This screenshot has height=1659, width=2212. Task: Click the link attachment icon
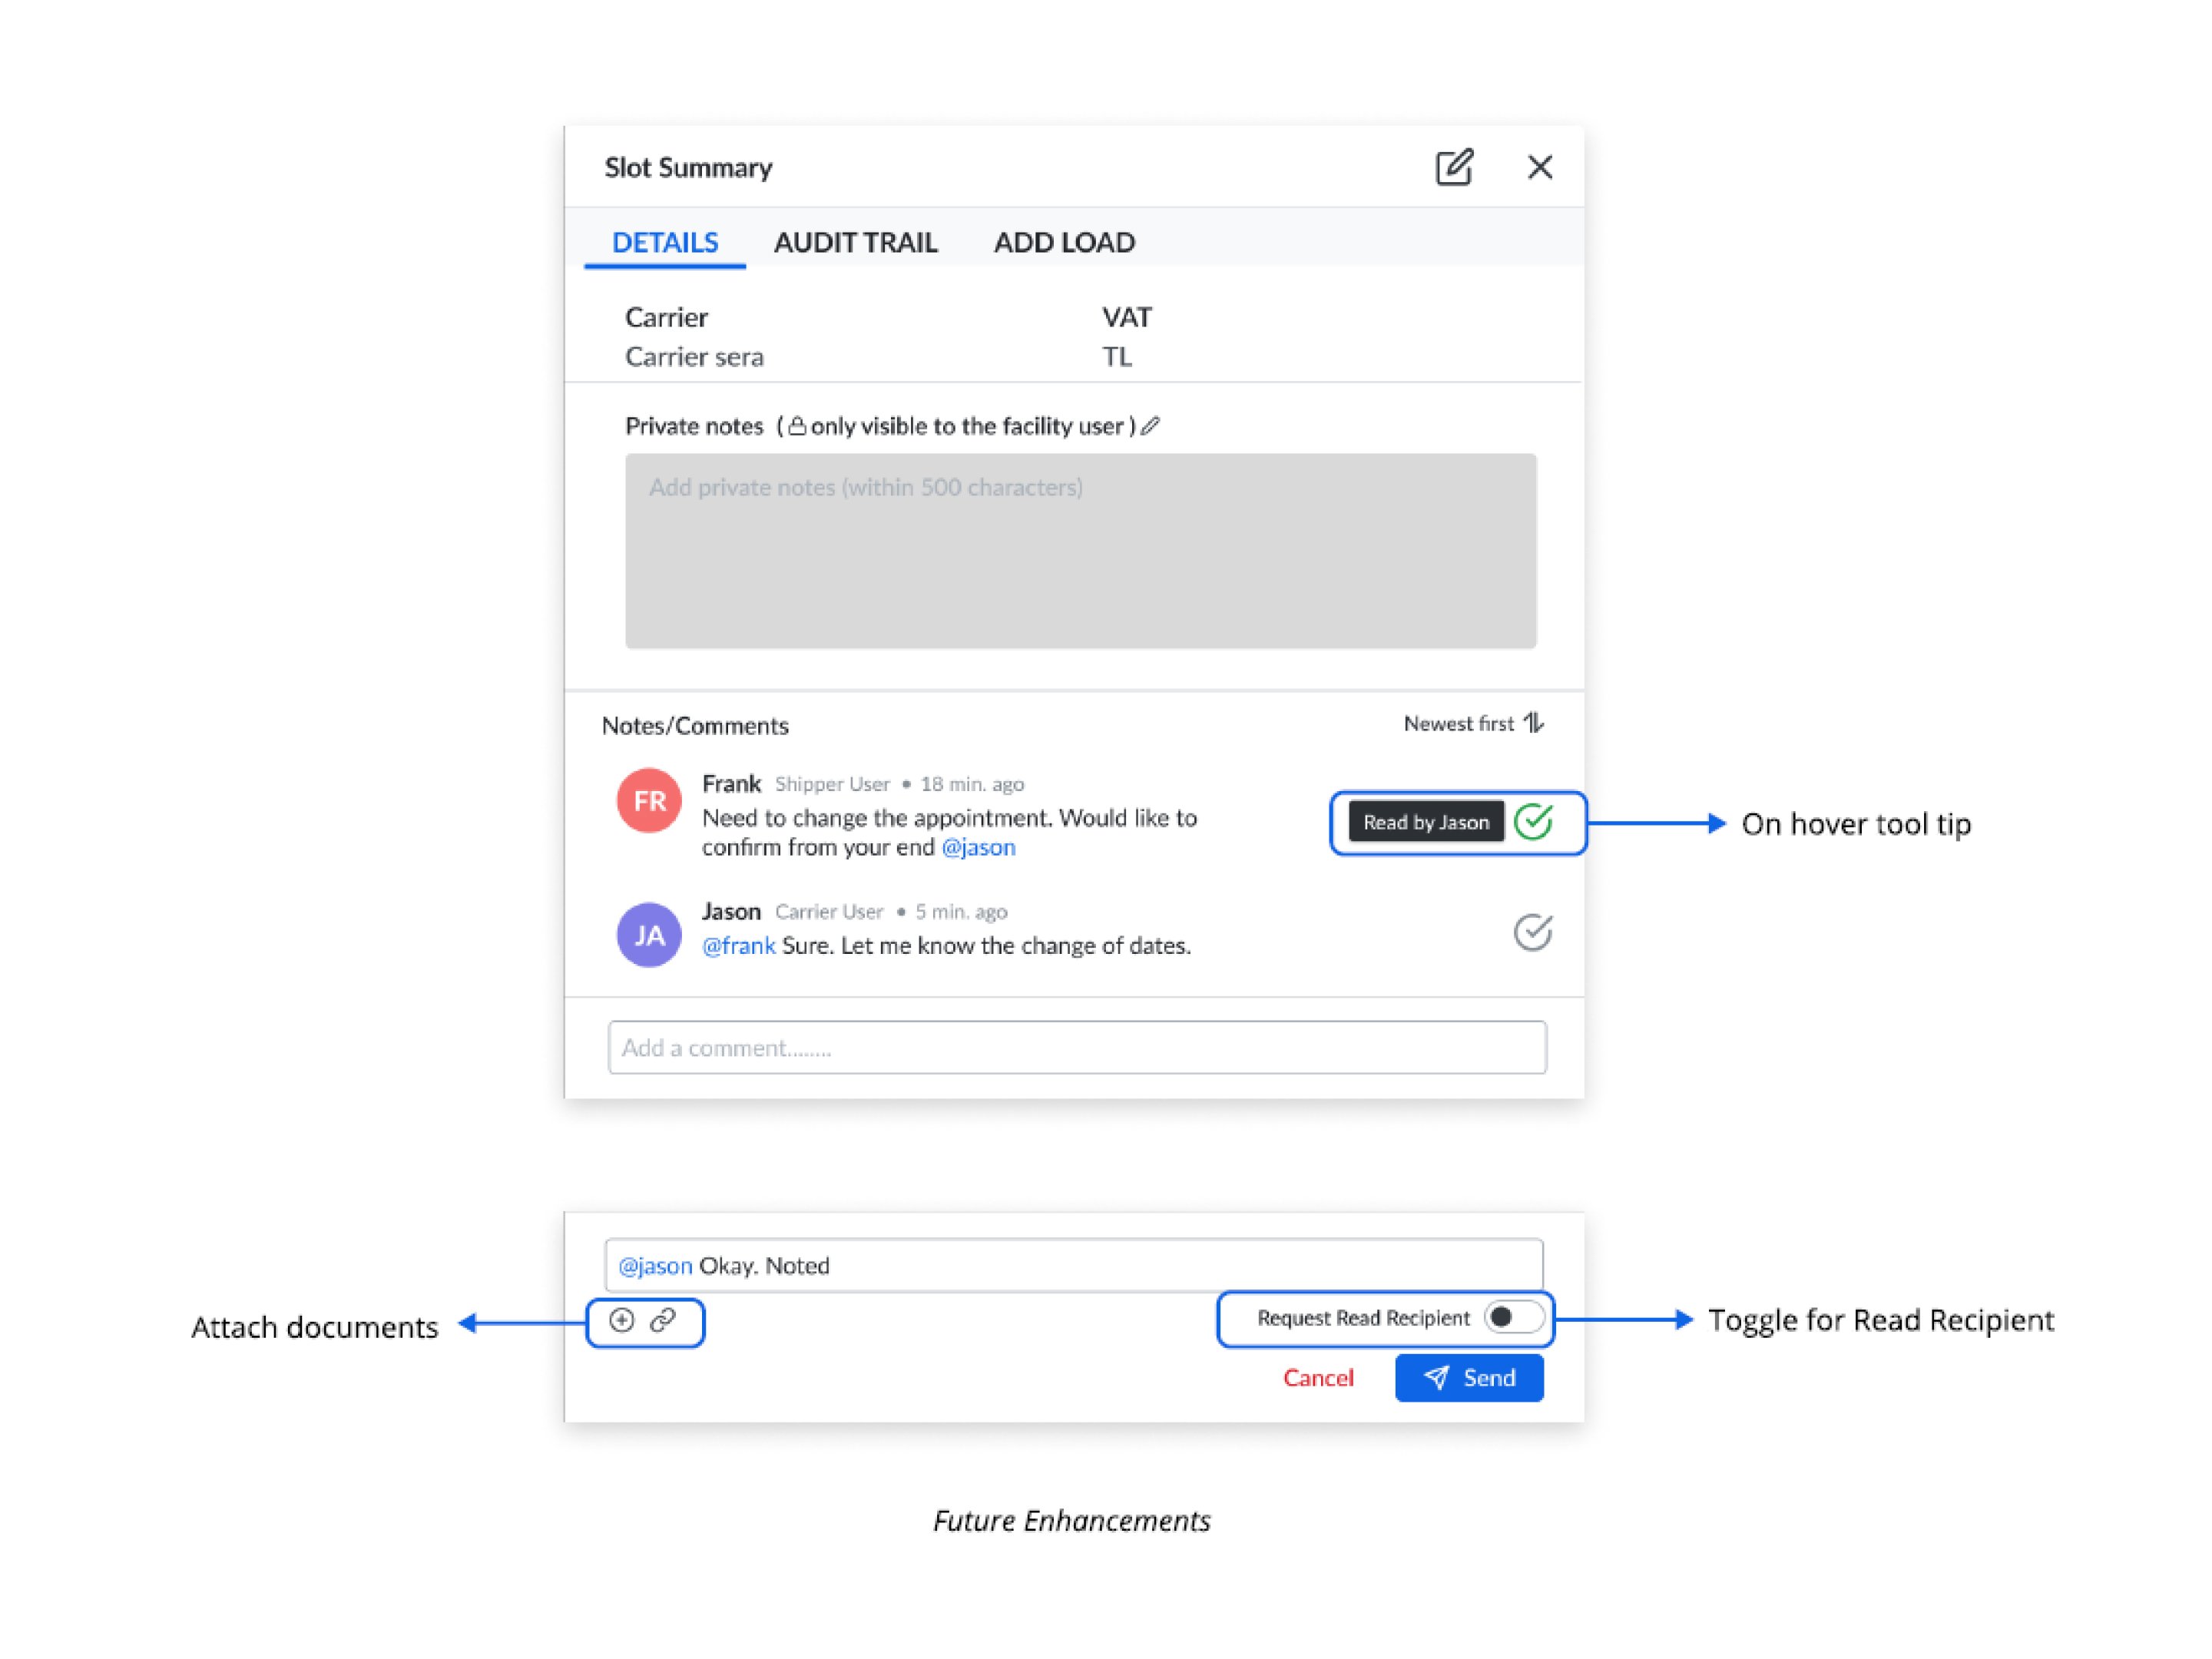[x=663, y=1321]
